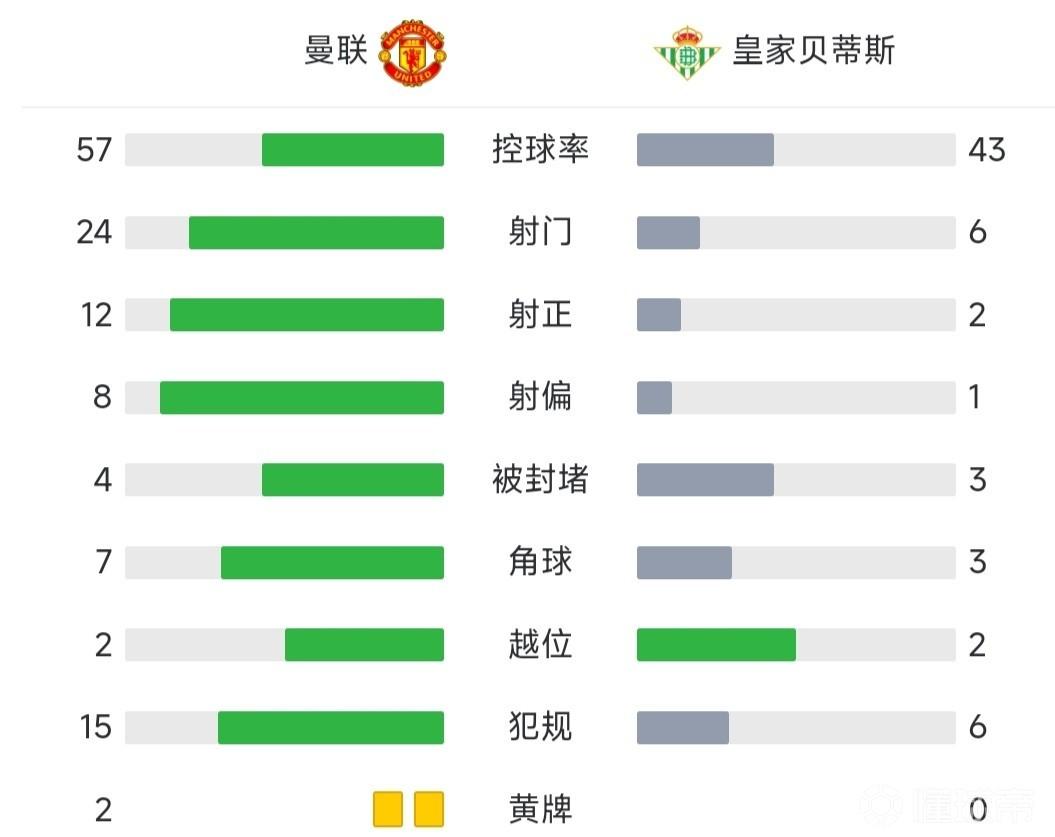Click the first yellow card icon
The width and height of the screenshot is (1055, 837).
[x=387, y=809]
